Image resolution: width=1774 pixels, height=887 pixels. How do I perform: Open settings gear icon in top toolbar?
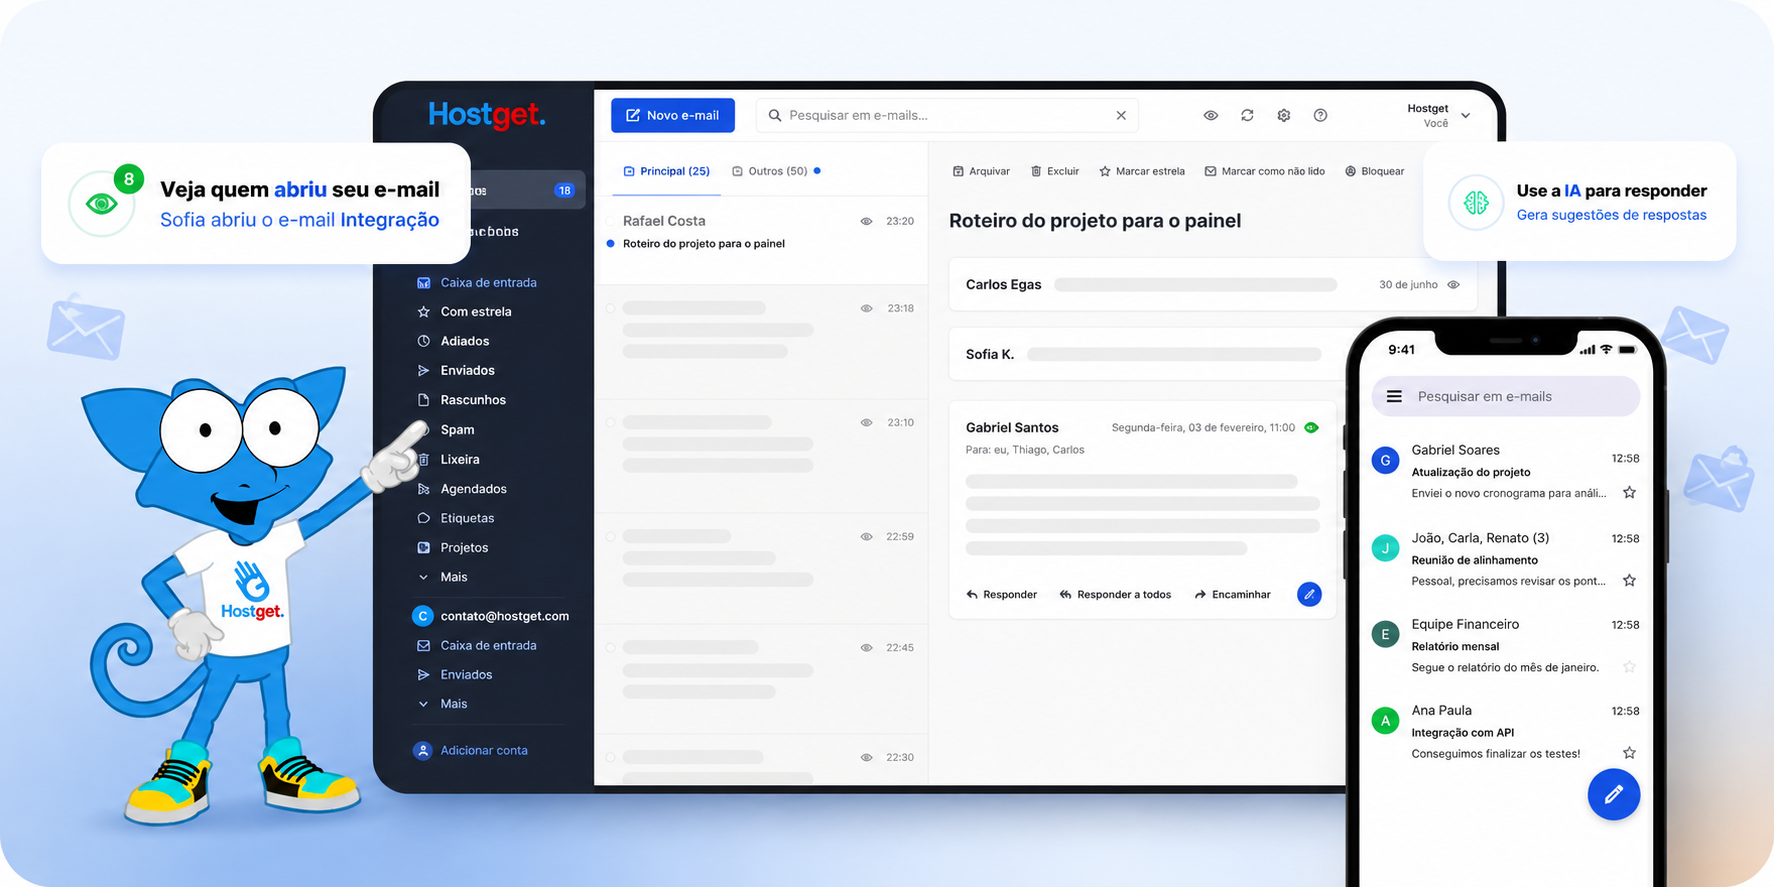coord(1284,115)
